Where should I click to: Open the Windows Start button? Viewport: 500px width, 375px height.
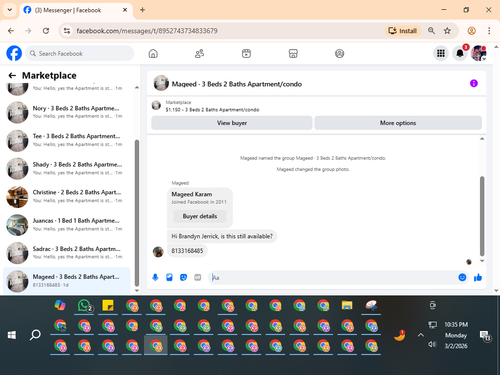pyautogui.click(x=12, y=335)
